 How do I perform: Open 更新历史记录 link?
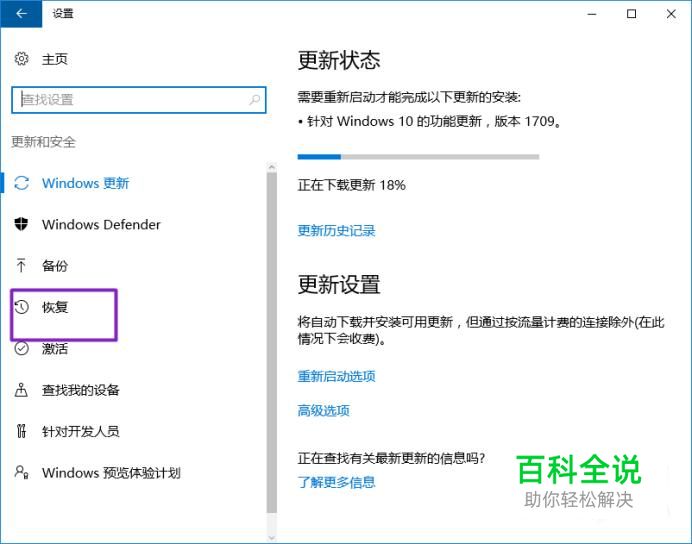tap(336, 231)
